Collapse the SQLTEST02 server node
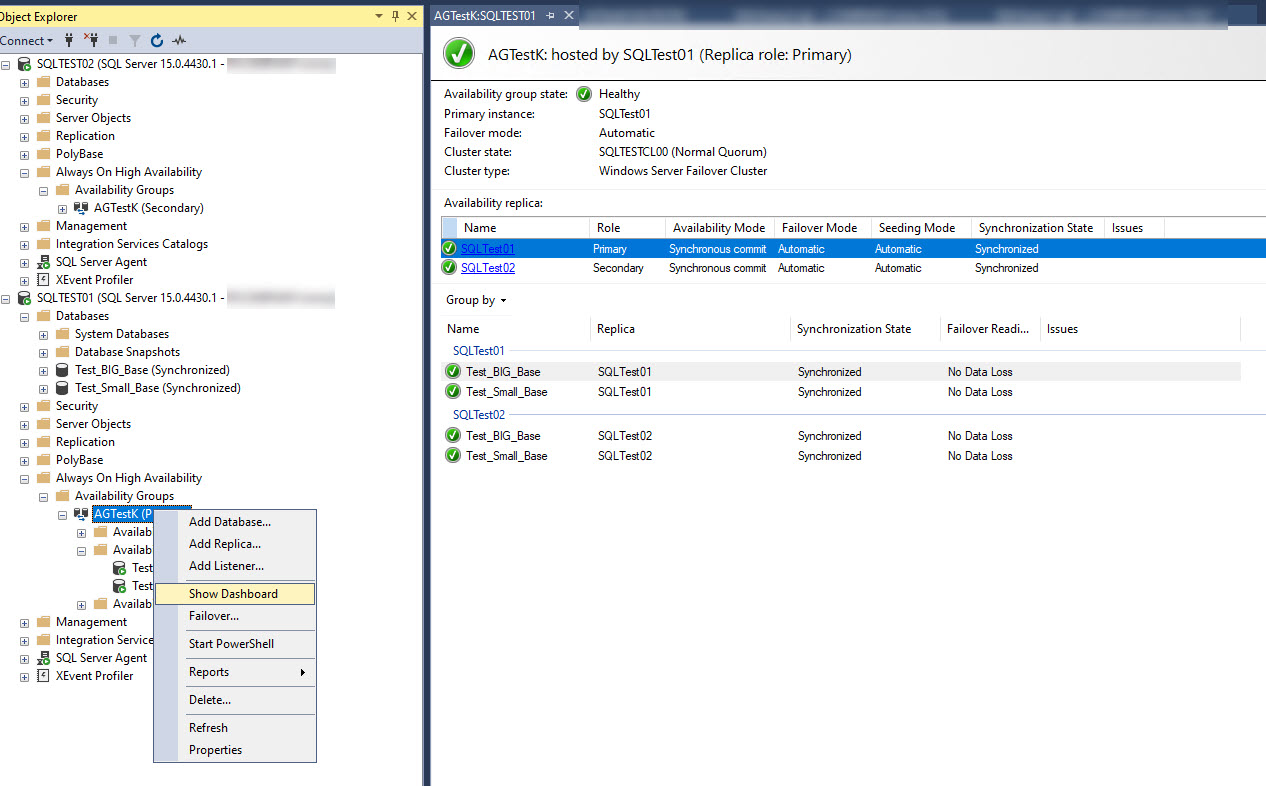The image size is (1266, 786). [6, 64]
